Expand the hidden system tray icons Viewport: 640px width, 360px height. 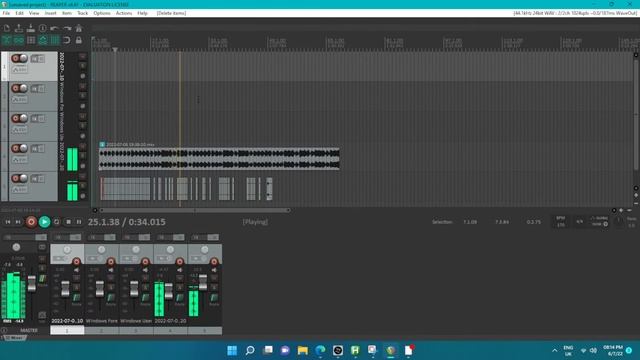[554, 351]
